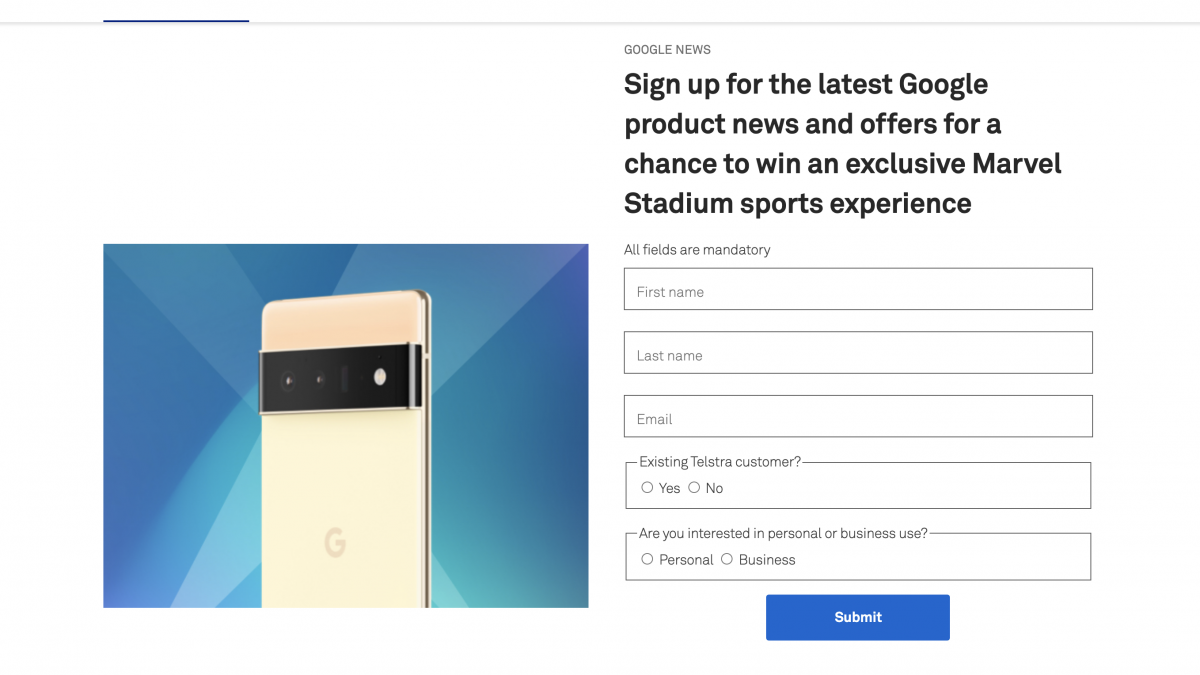Focus the Last name text box

[858, 353]
